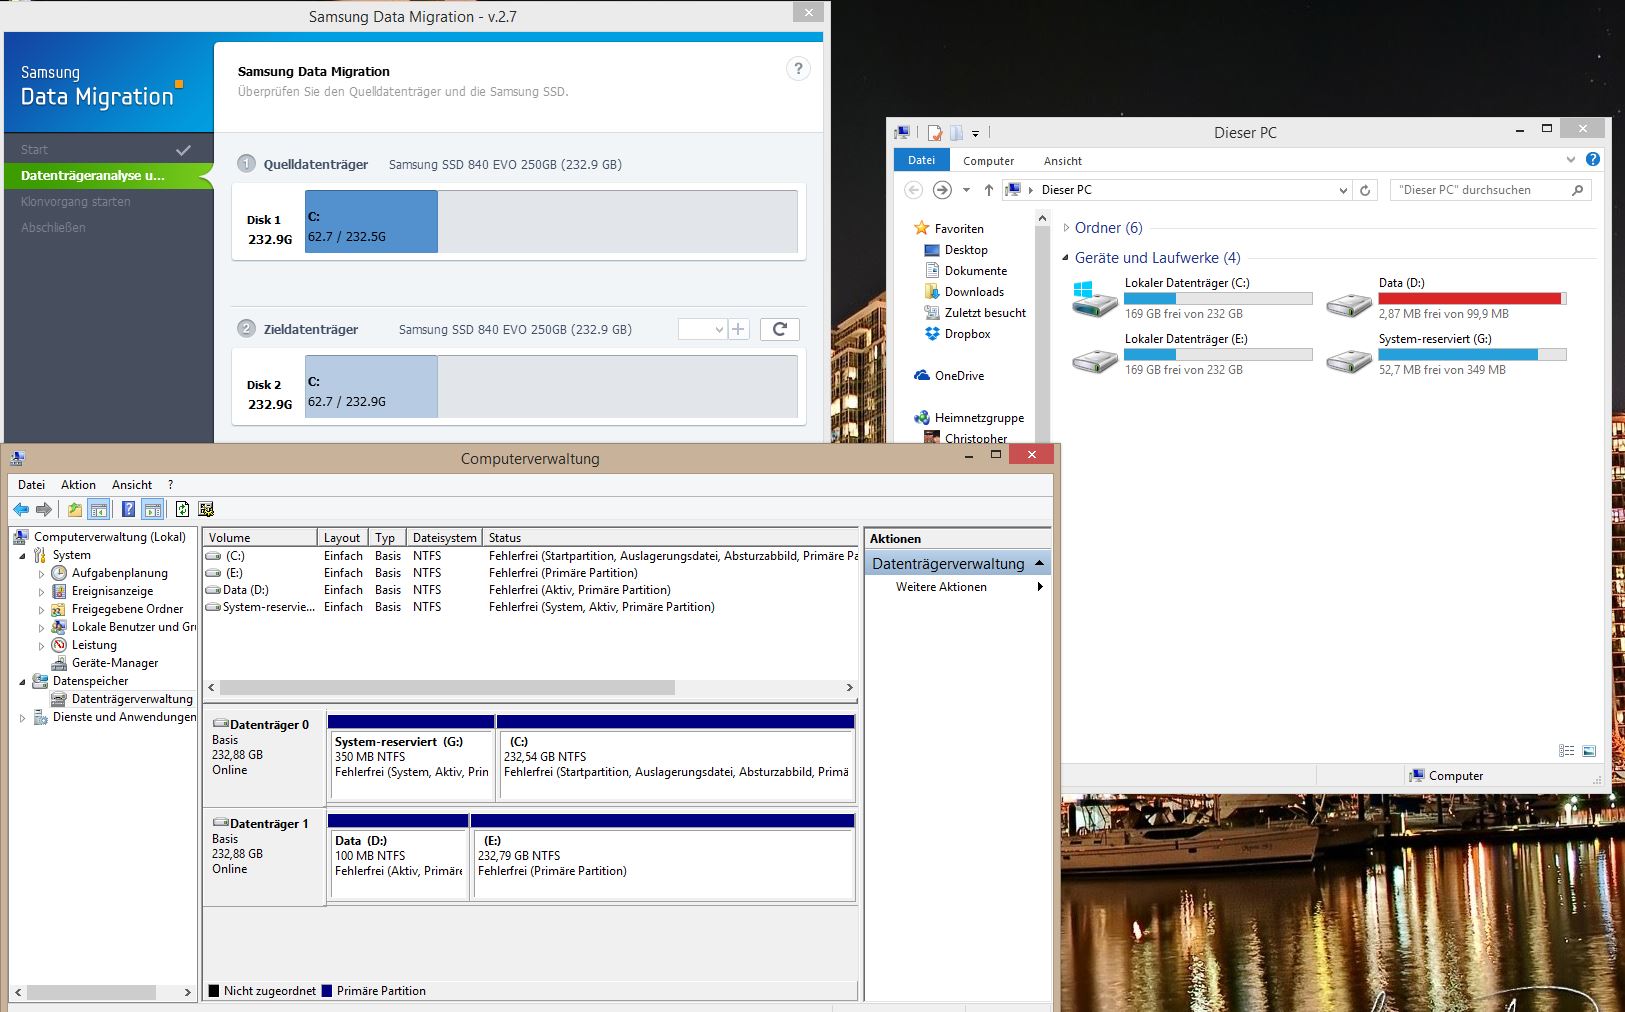Go back using Computerverwaltung toolbar arrow
This screenshot has width=1625, height=1012.
click(x=21, y=510)
